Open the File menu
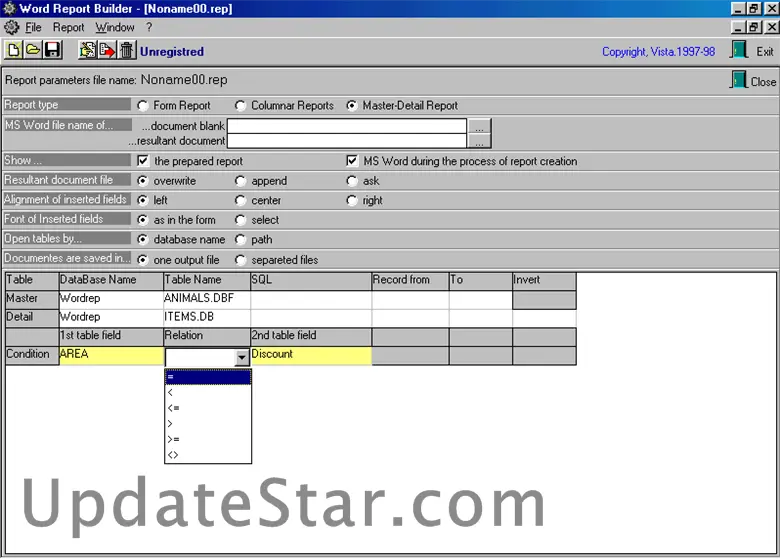 [33, 27]
